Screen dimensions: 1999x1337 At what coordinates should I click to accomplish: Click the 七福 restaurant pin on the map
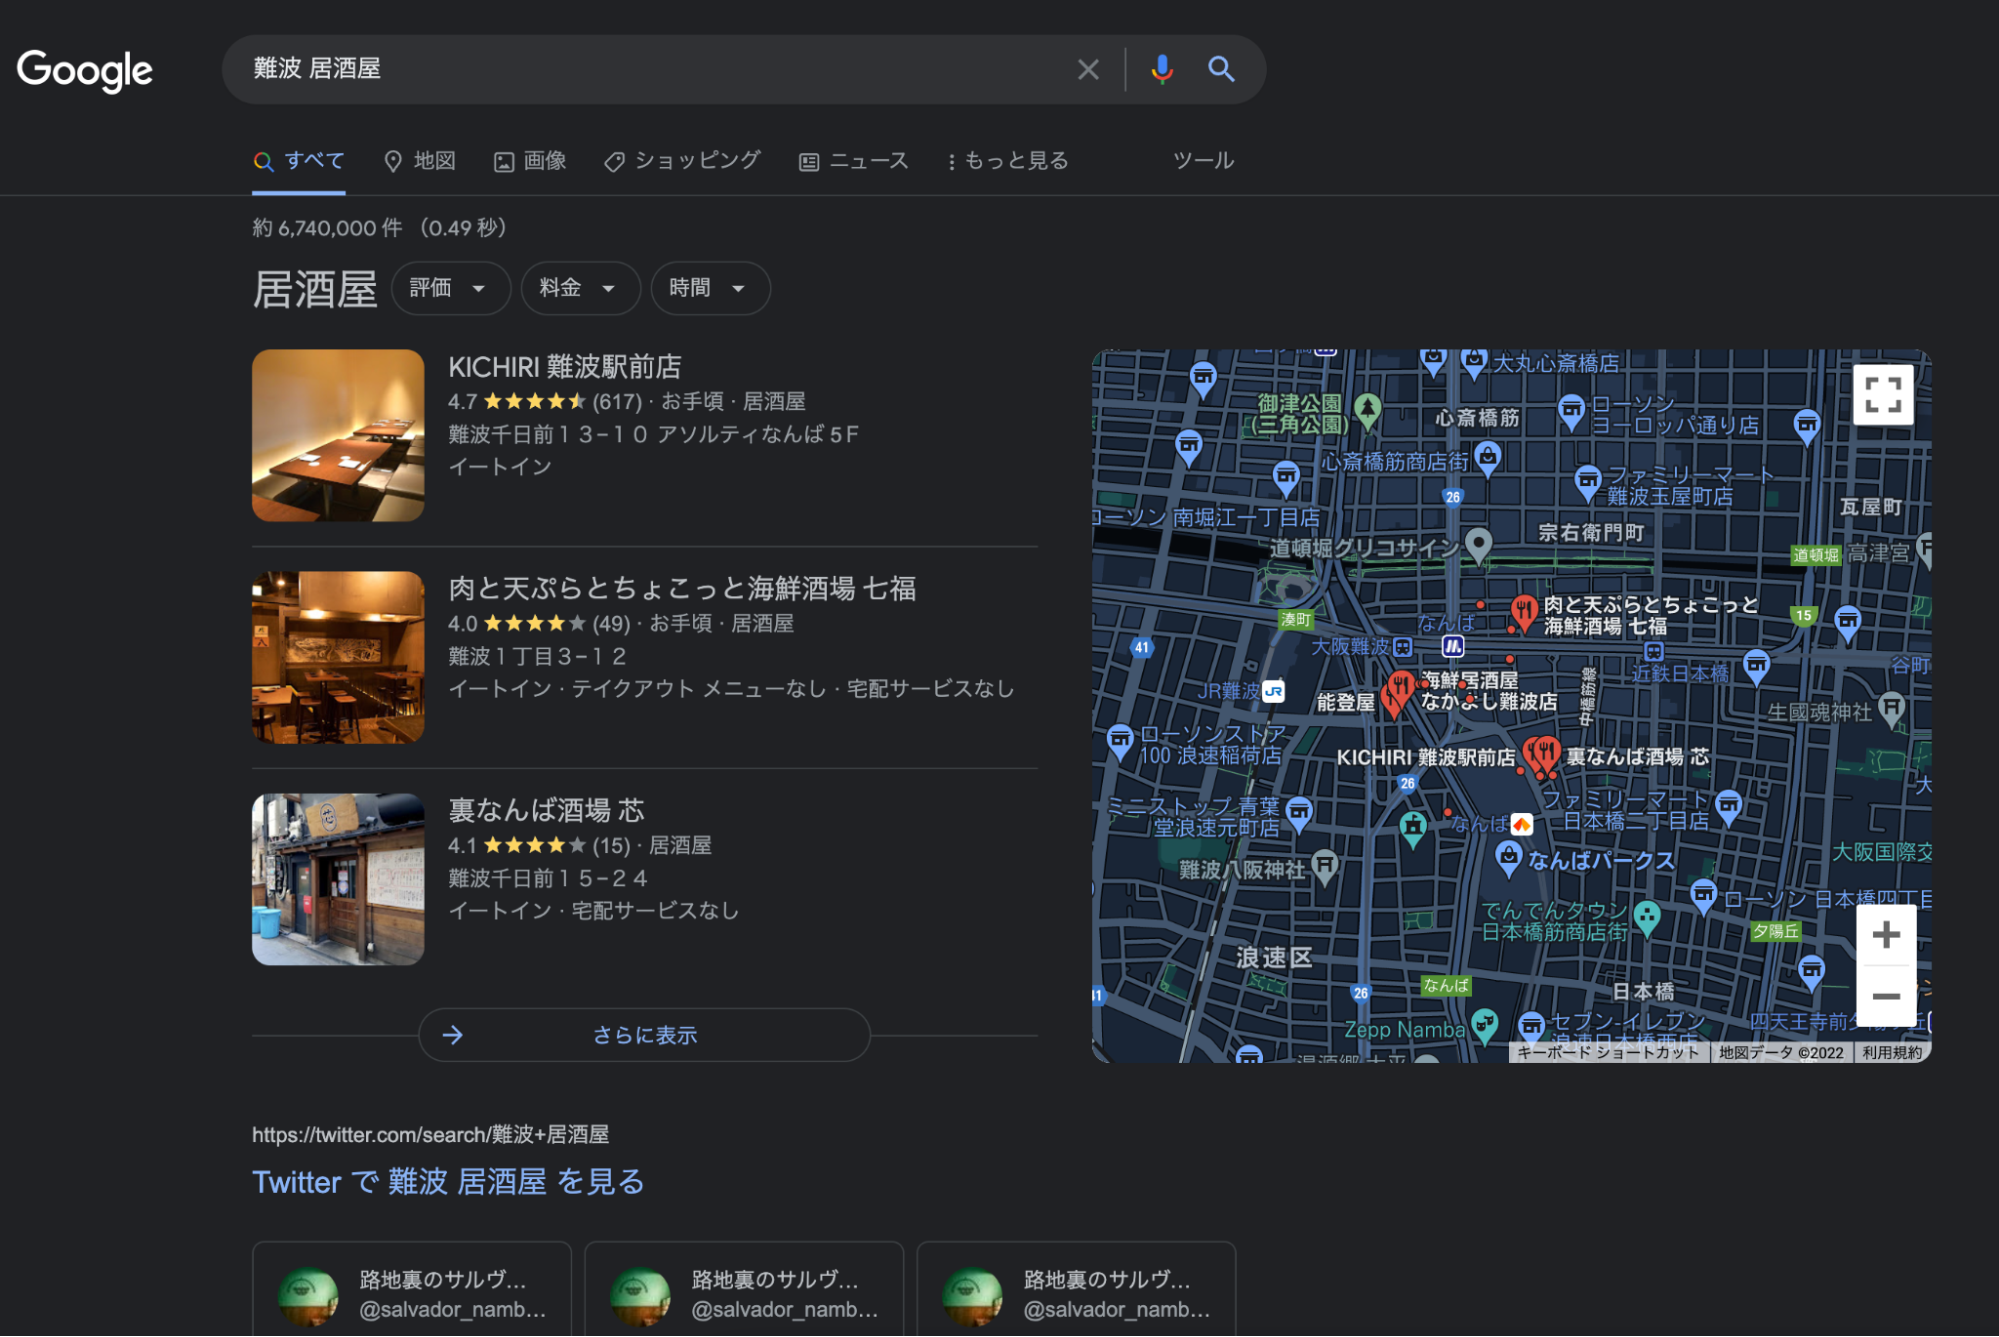pyautogui.click(x=1523, y=612)
